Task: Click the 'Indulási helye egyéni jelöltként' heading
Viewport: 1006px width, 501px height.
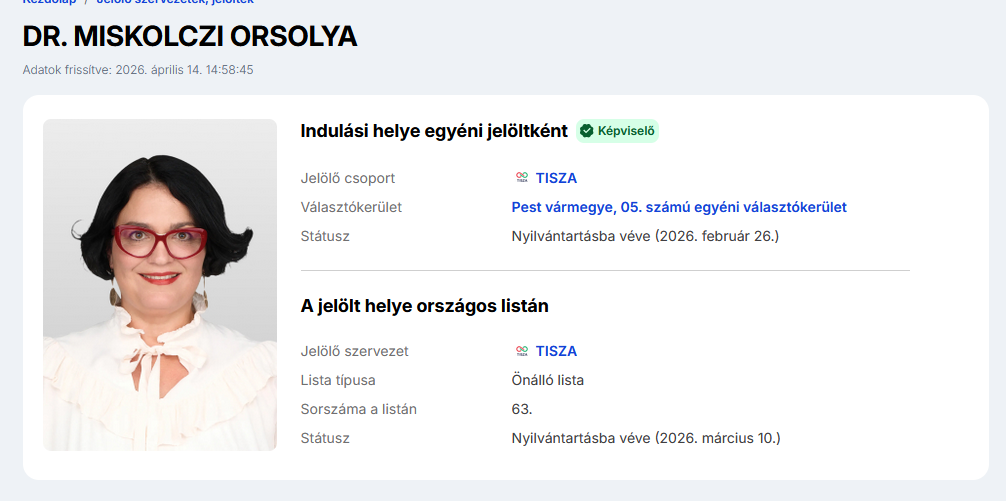Action: click(x=434, y=131)
